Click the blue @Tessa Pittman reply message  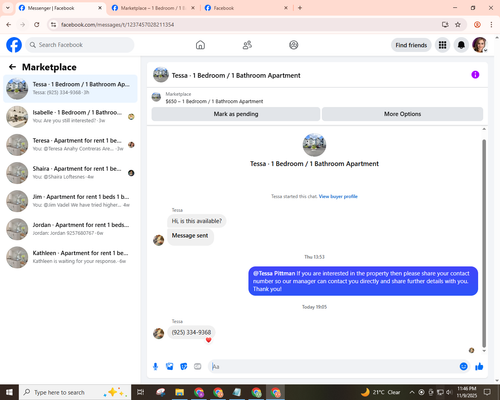[x=363, y=281]
